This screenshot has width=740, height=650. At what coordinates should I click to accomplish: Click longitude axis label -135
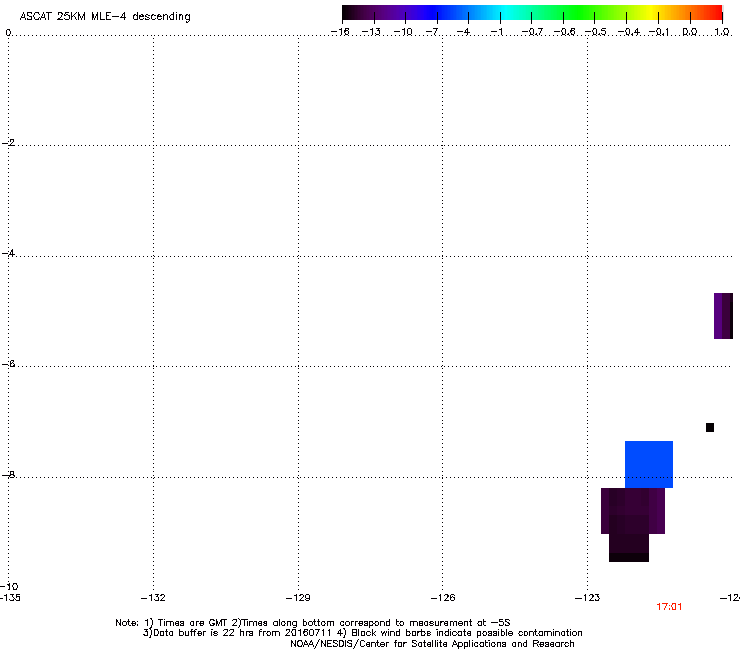[10, 598]
